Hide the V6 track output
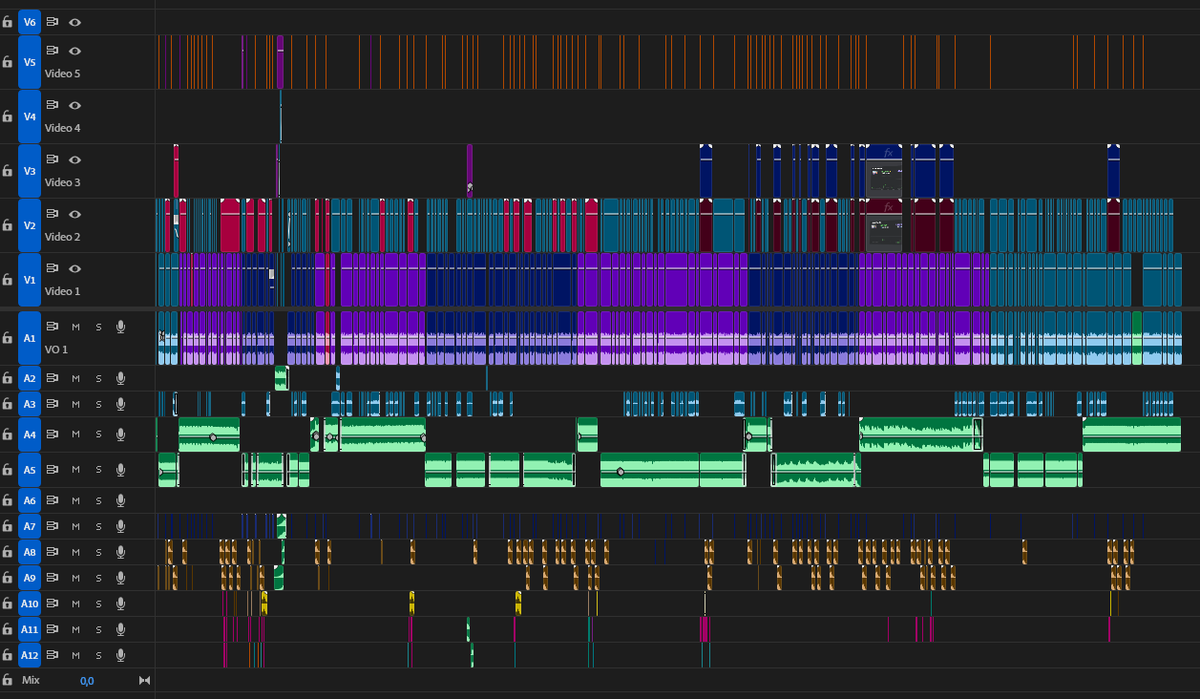The width and height of the screenshot is (1200, 699). 75,21
